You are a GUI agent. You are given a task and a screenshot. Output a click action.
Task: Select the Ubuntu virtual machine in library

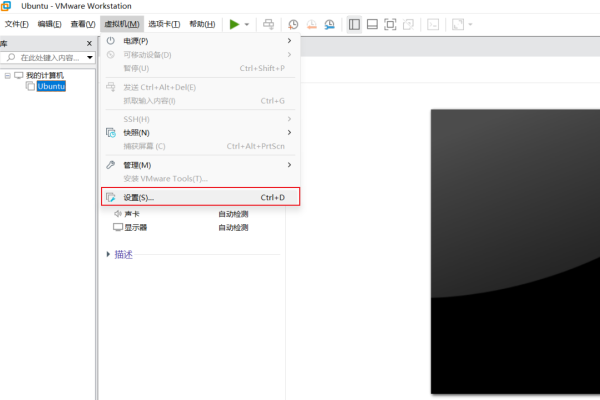pos(51,86)
